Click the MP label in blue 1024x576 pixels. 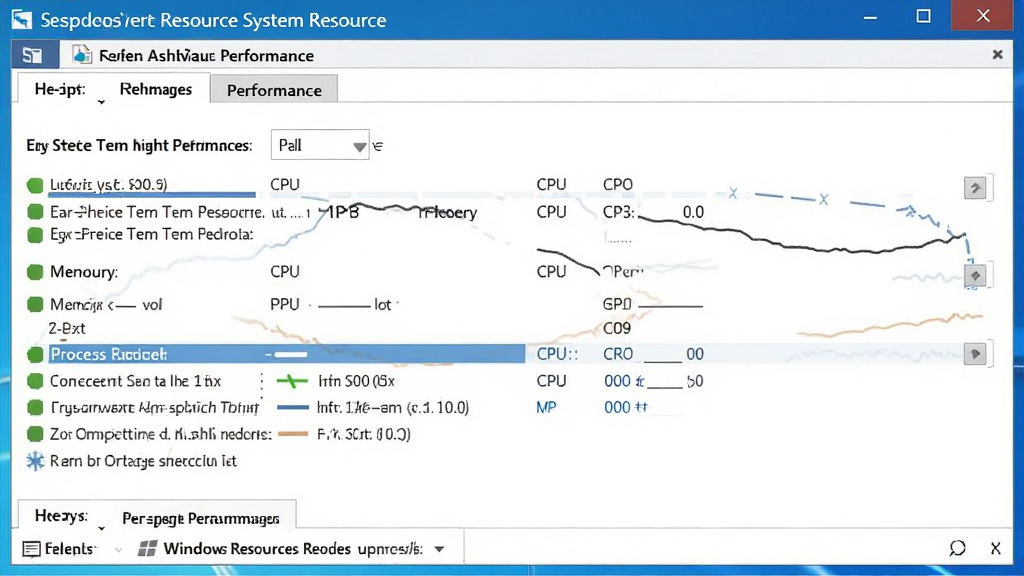(x=546, y=408)
